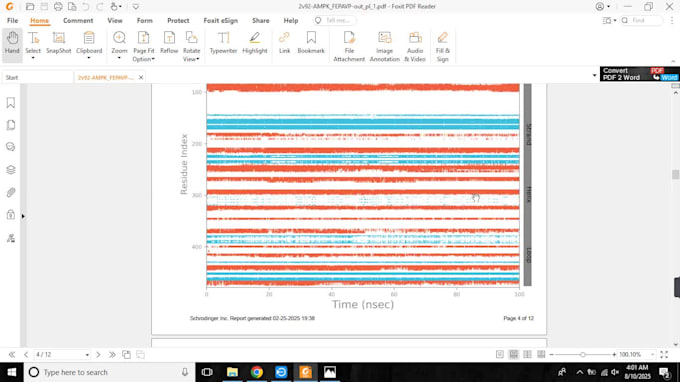Open the Comments side panel
This screenshot has height=382, width=680.
click(x=11, y=147)
